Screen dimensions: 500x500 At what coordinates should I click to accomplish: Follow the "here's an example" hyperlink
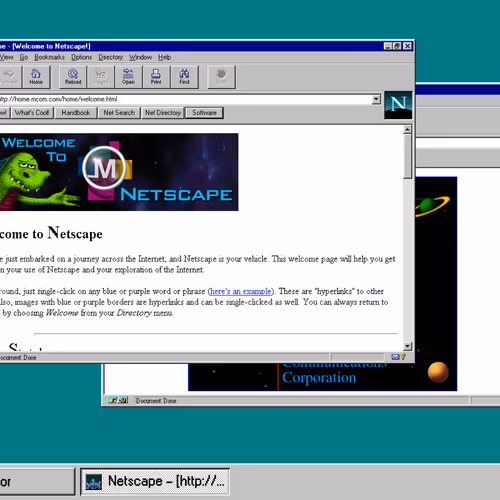(241, 291)
